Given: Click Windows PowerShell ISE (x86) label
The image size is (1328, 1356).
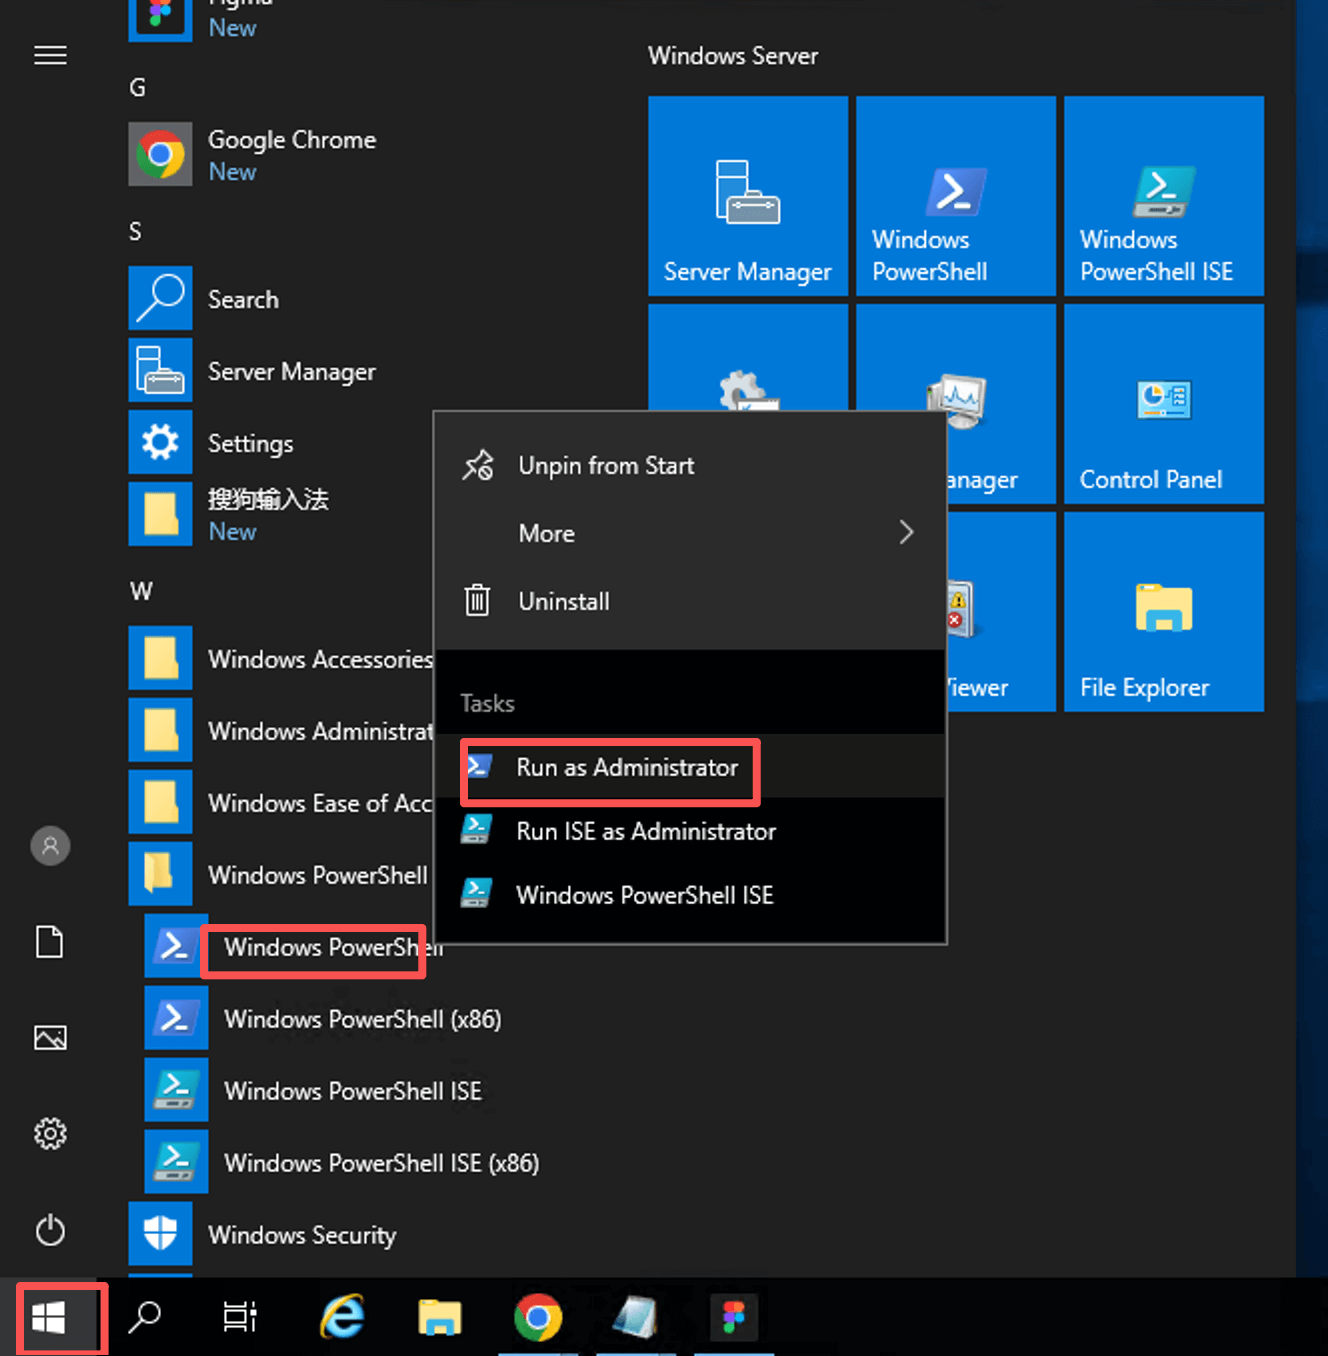Looking at the screenshot, I should [381, 1163].
